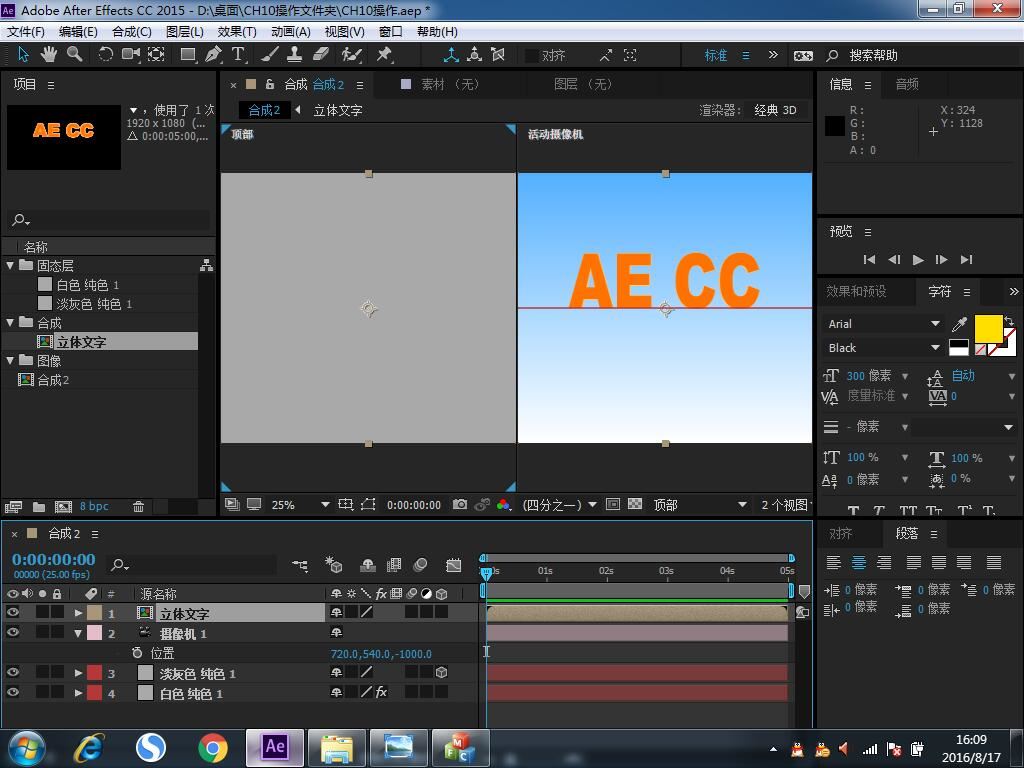Click the yellow fill color swatch
Screen dimensions: 1024x768
click(988, 328)
